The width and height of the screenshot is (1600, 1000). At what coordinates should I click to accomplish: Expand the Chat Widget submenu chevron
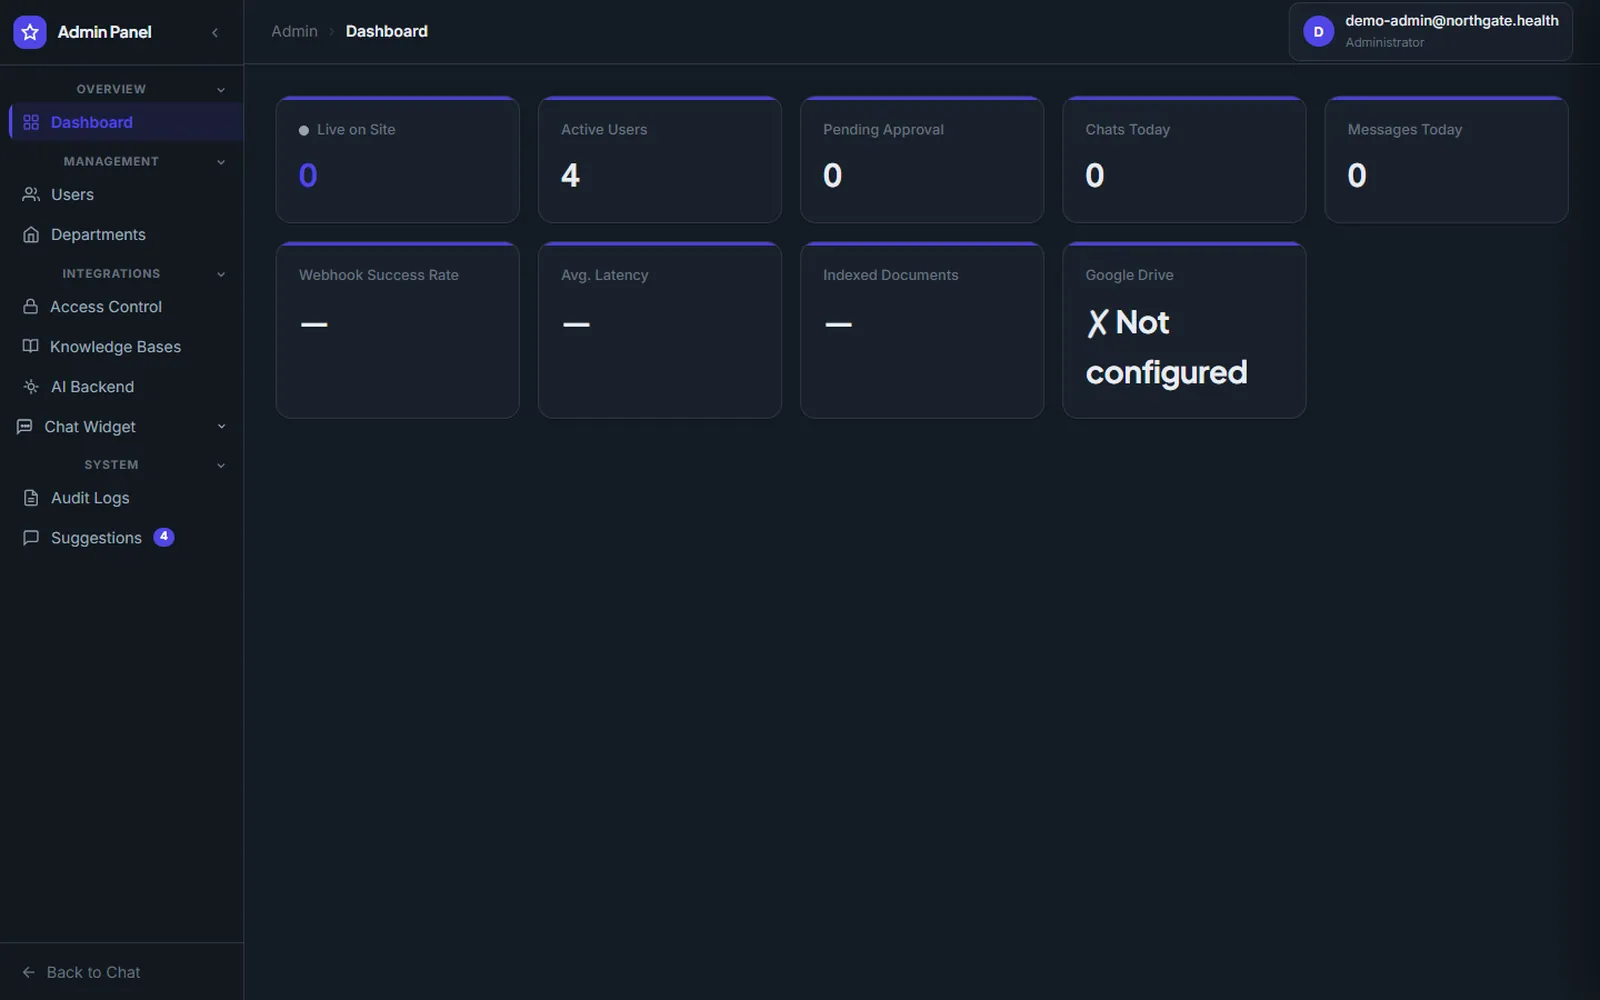click(221, 426)
